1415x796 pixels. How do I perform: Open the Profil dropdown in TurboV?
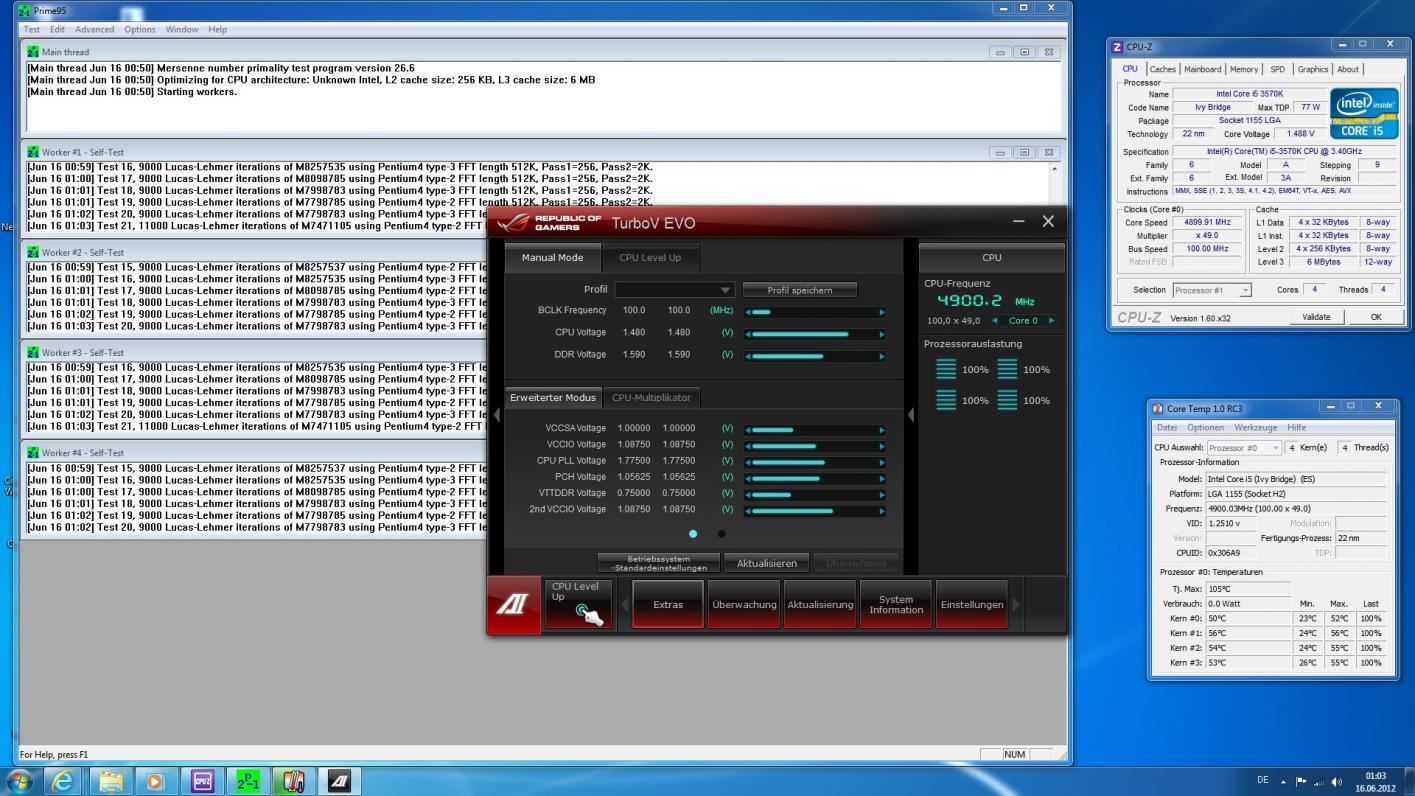(x=675, y=290)
